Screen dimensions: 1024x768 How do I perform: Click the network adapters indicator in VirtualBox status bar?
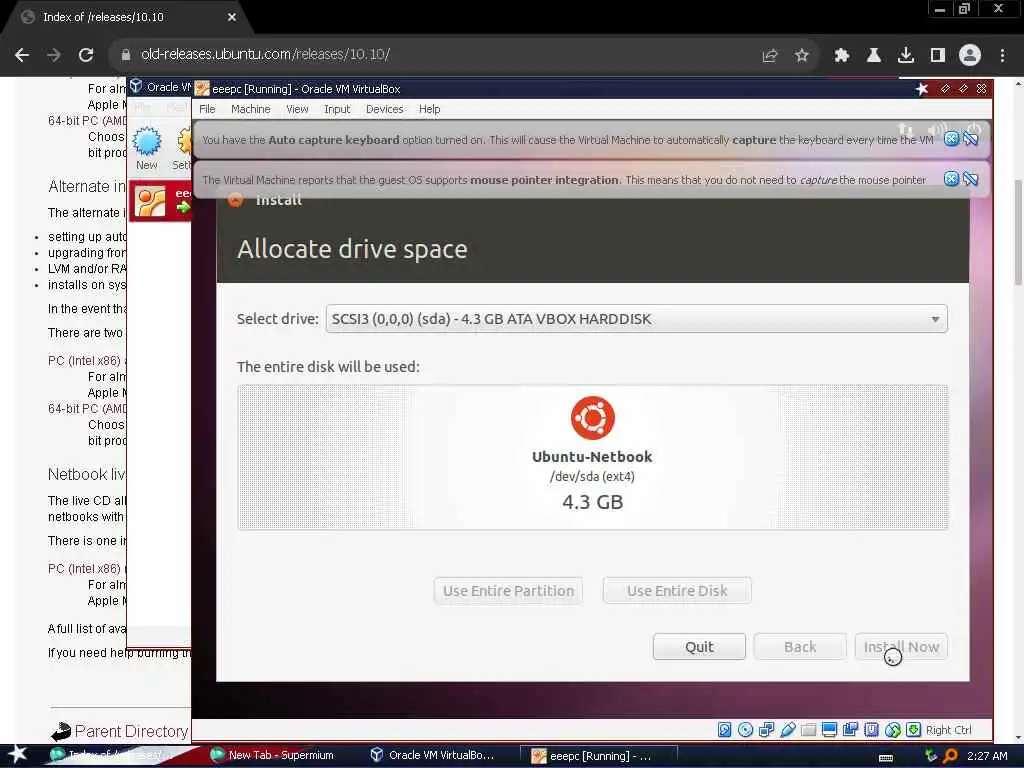(766, 729)
